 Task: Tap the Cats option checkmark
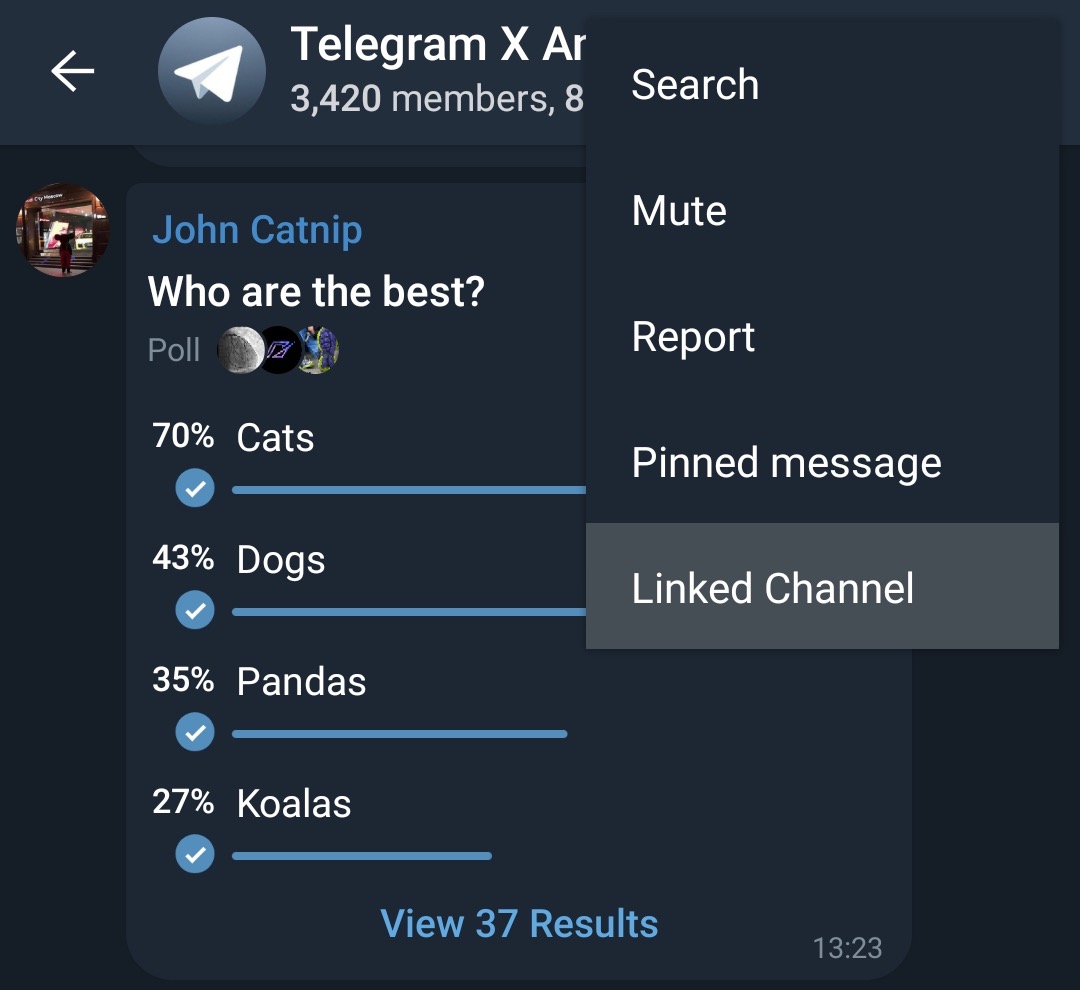[195, 489]
